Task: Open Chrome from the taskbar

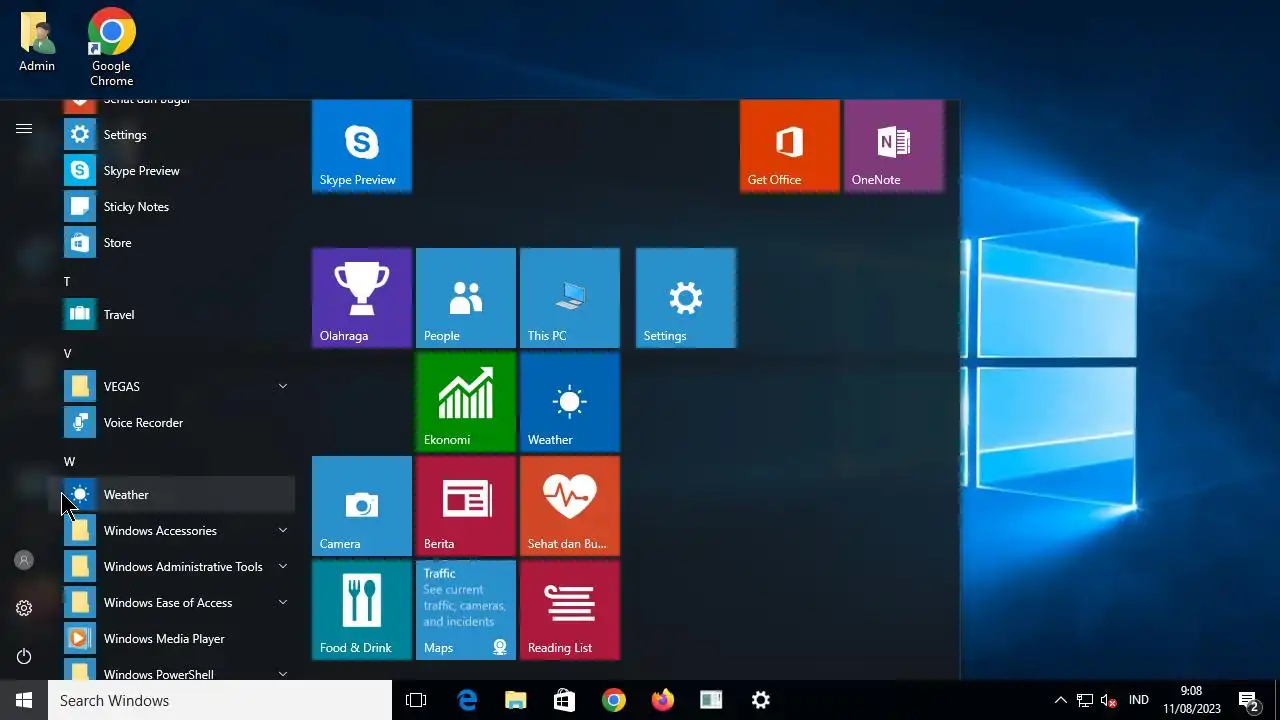Action: coord(614,700)
